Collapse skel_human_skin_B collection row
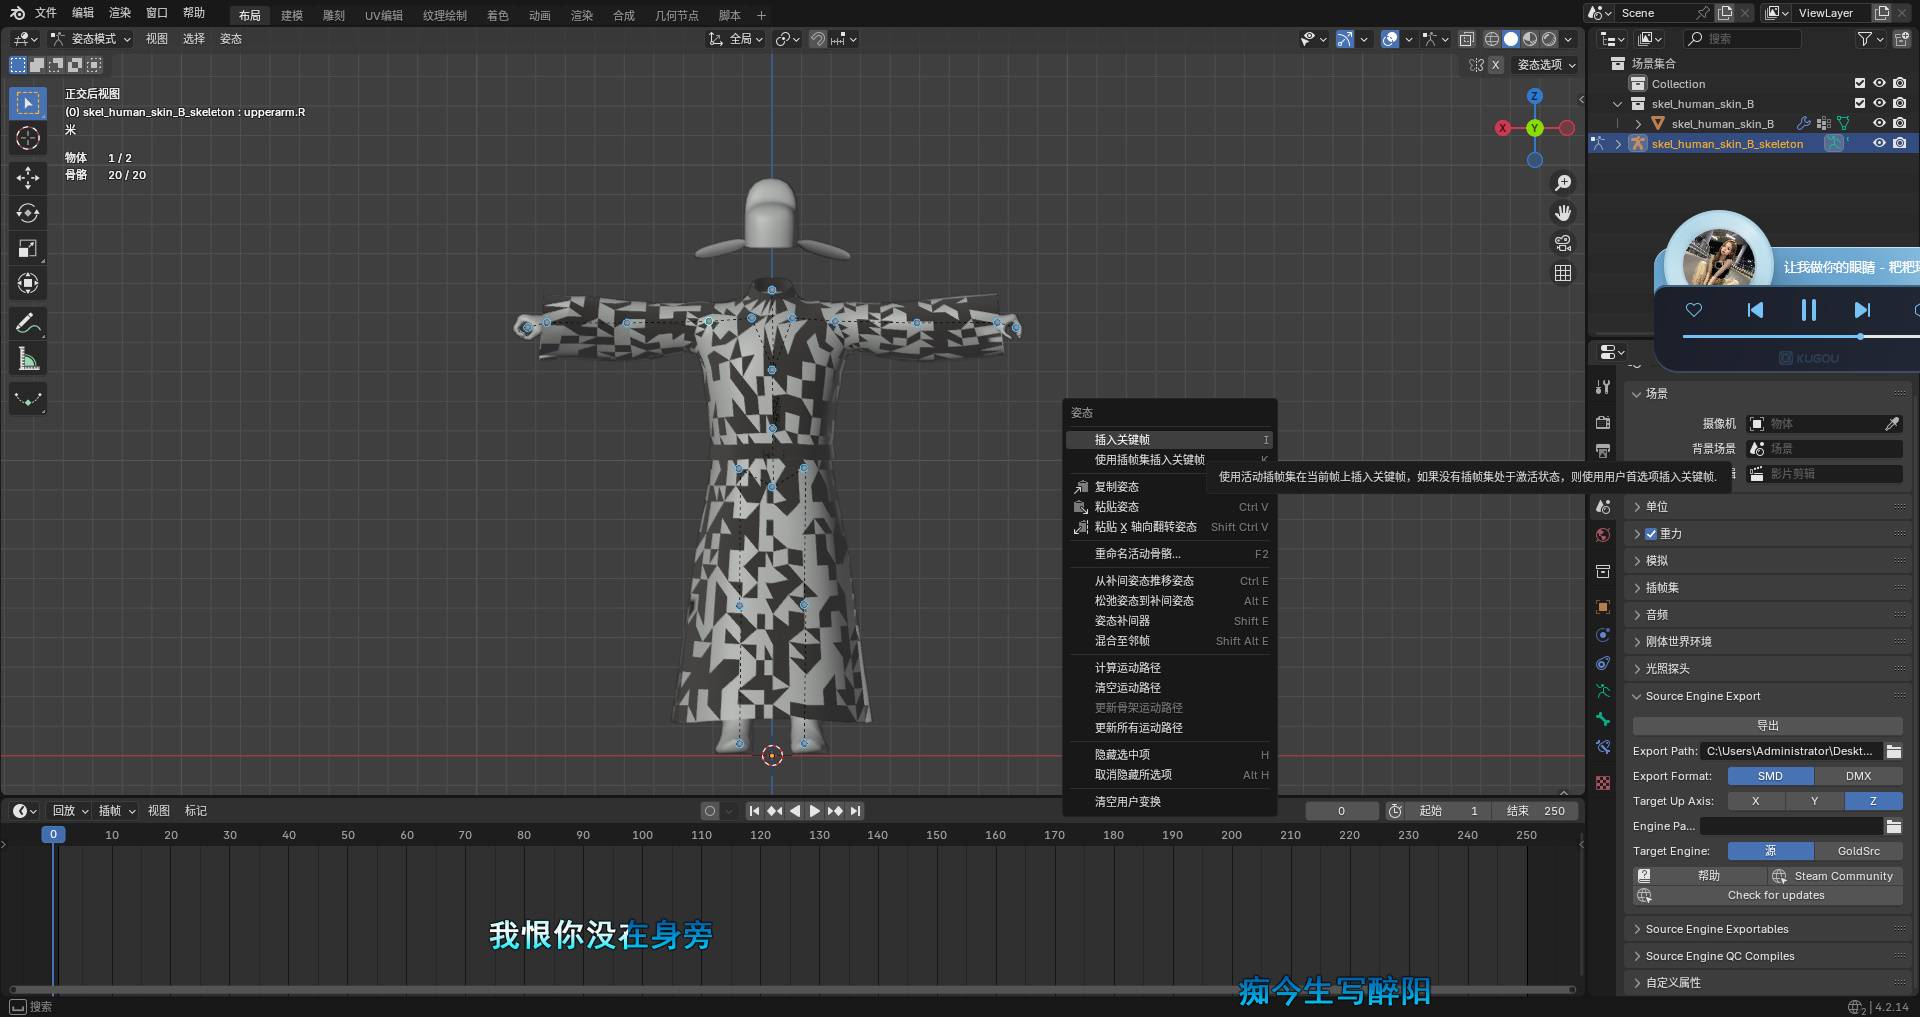The width and height of the screenshot is (1920, 1017). click(1618, 104)
